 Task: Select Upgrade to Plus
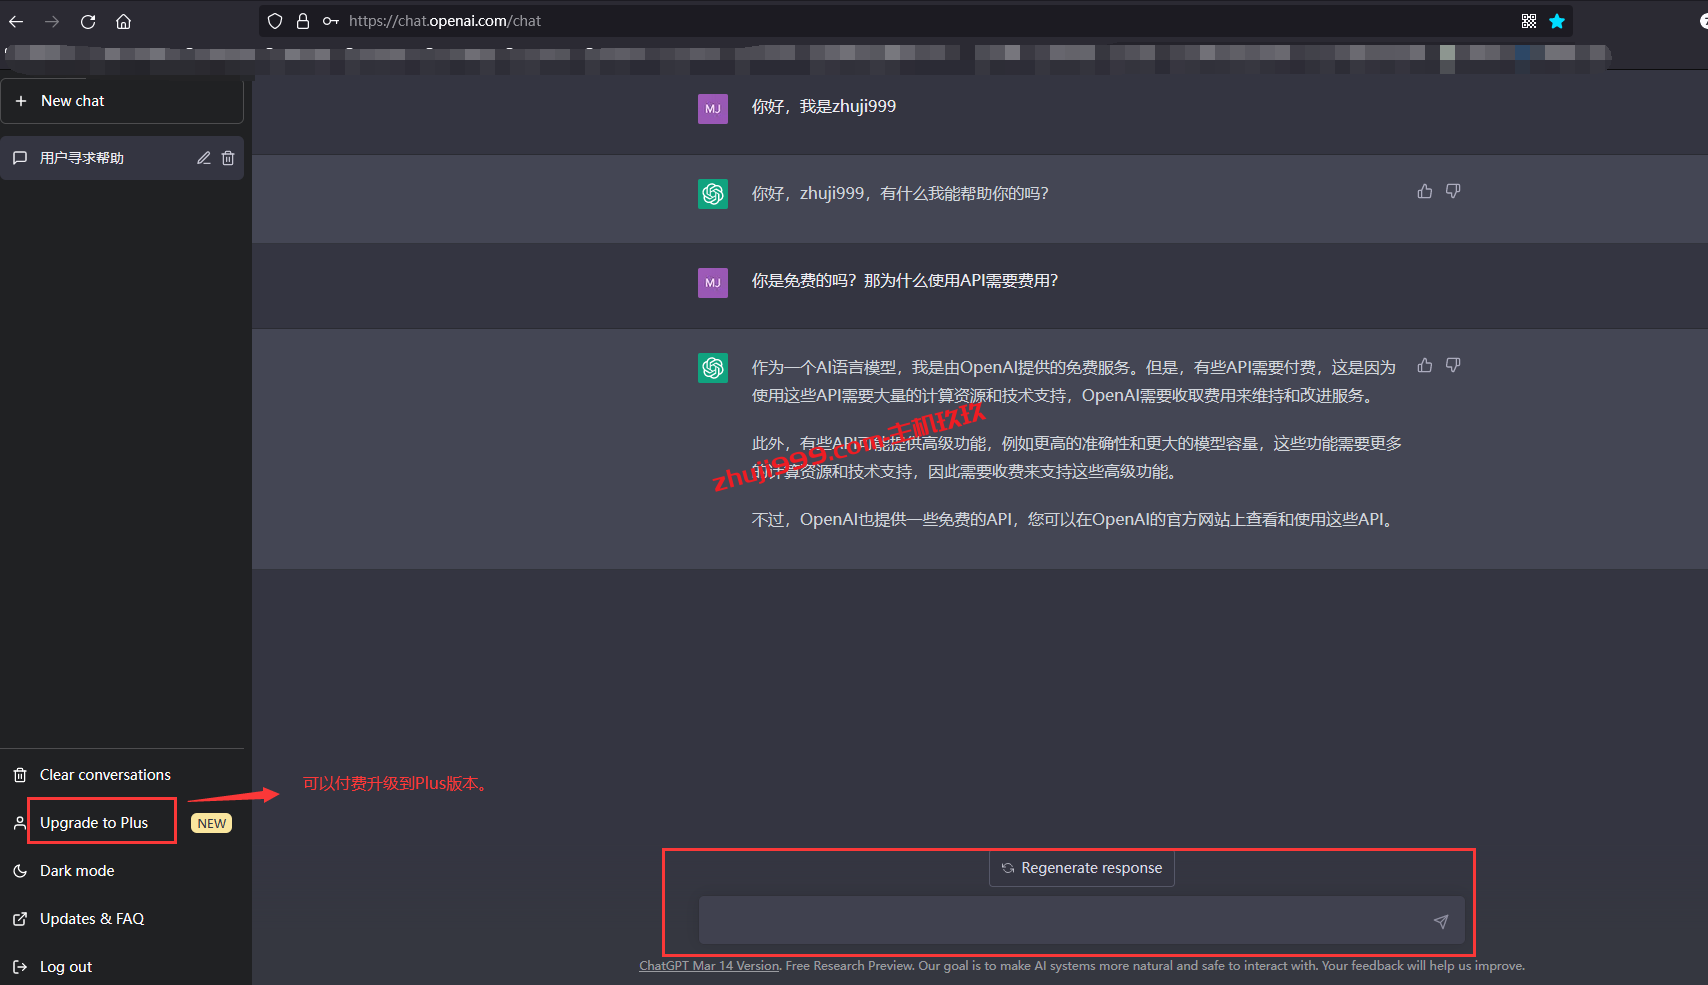click(94, 823)
